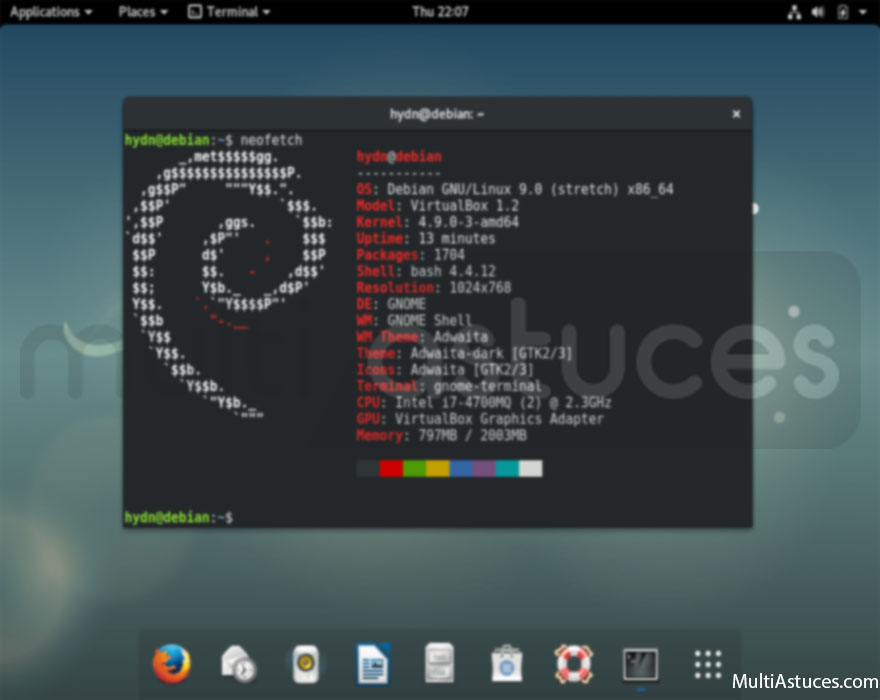Expand the system menu arrow in top bar

pyautogui.click(x=863, y=12)
